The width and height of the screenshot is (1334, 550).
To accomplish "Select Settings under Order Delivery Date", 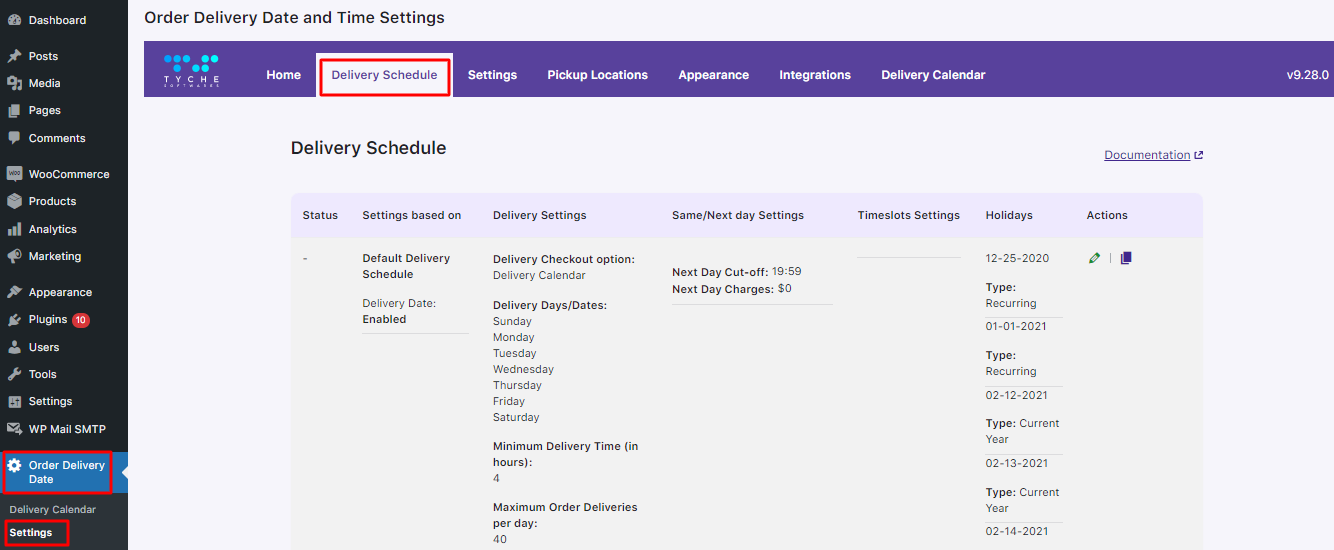I will (x=31, y=533).
